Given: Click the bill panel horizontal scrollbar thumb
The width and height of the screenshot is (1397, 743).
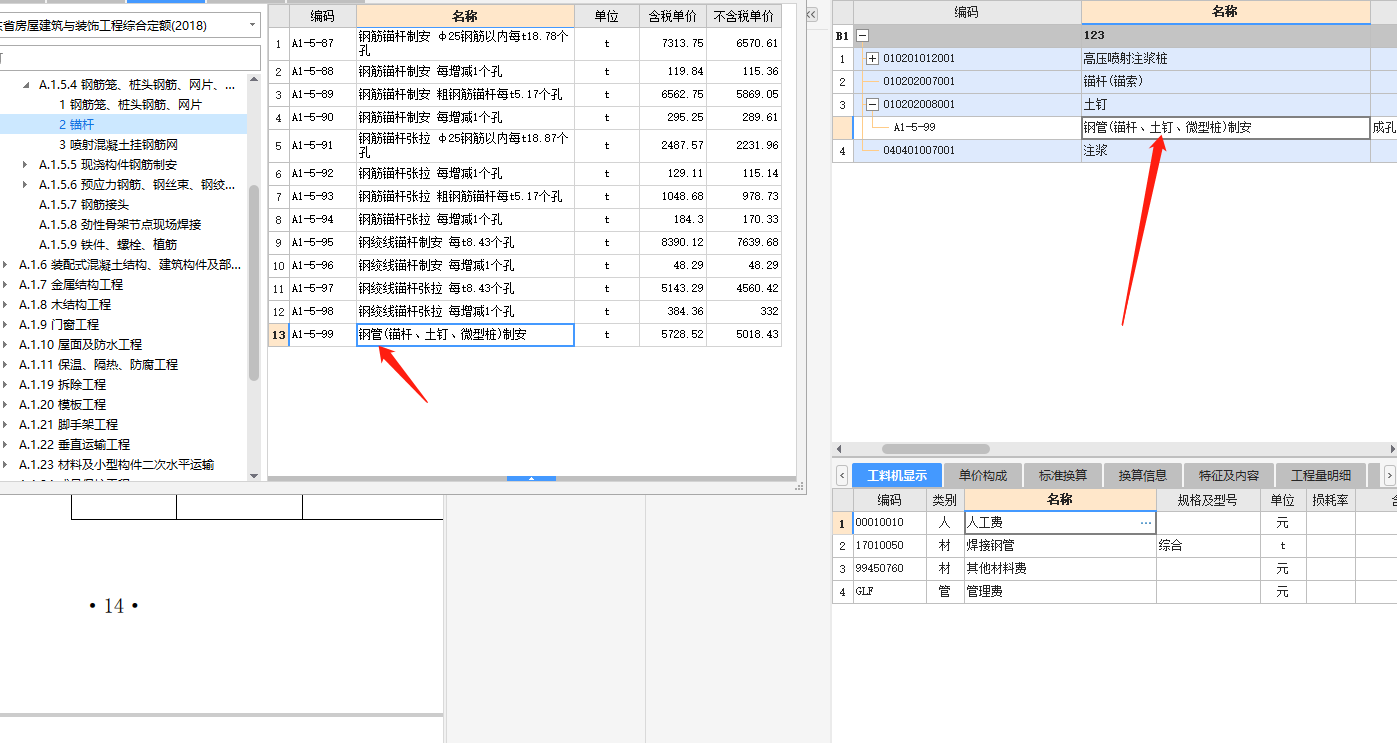Looking at the screenshot, I should (x=935, y=449).
